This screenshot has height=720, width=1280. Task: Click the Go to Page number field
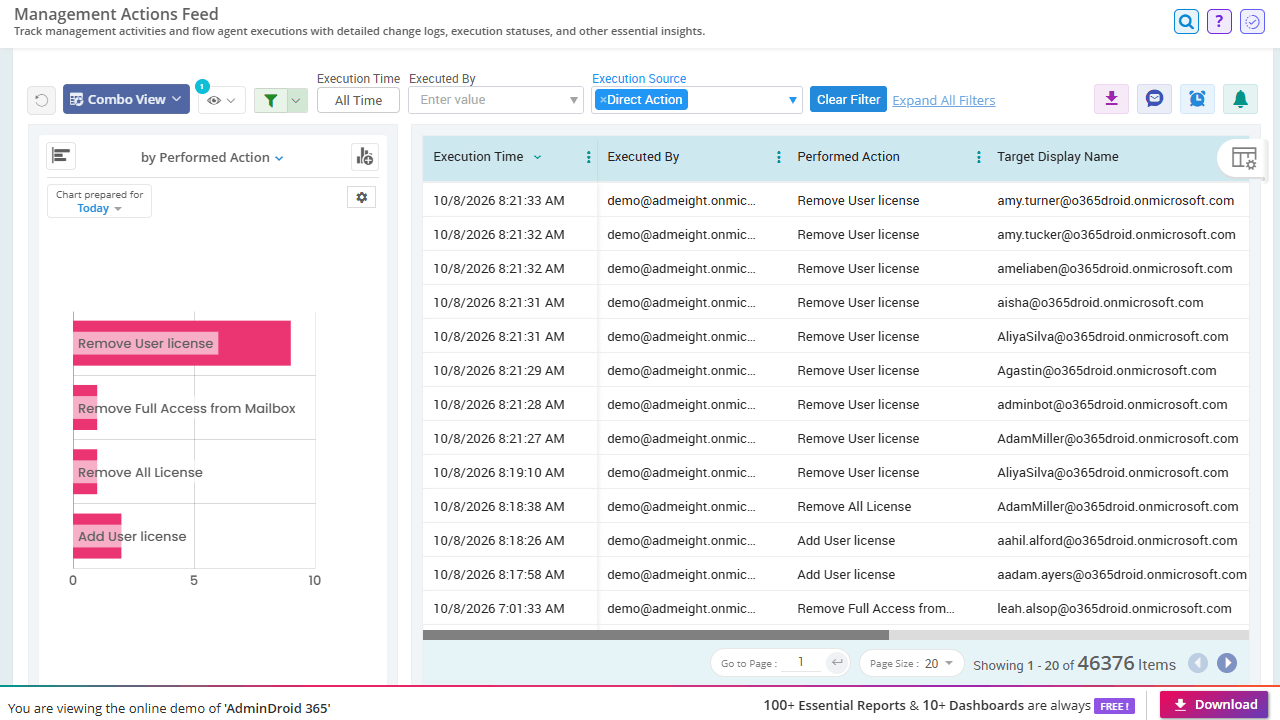click(803, 662)
